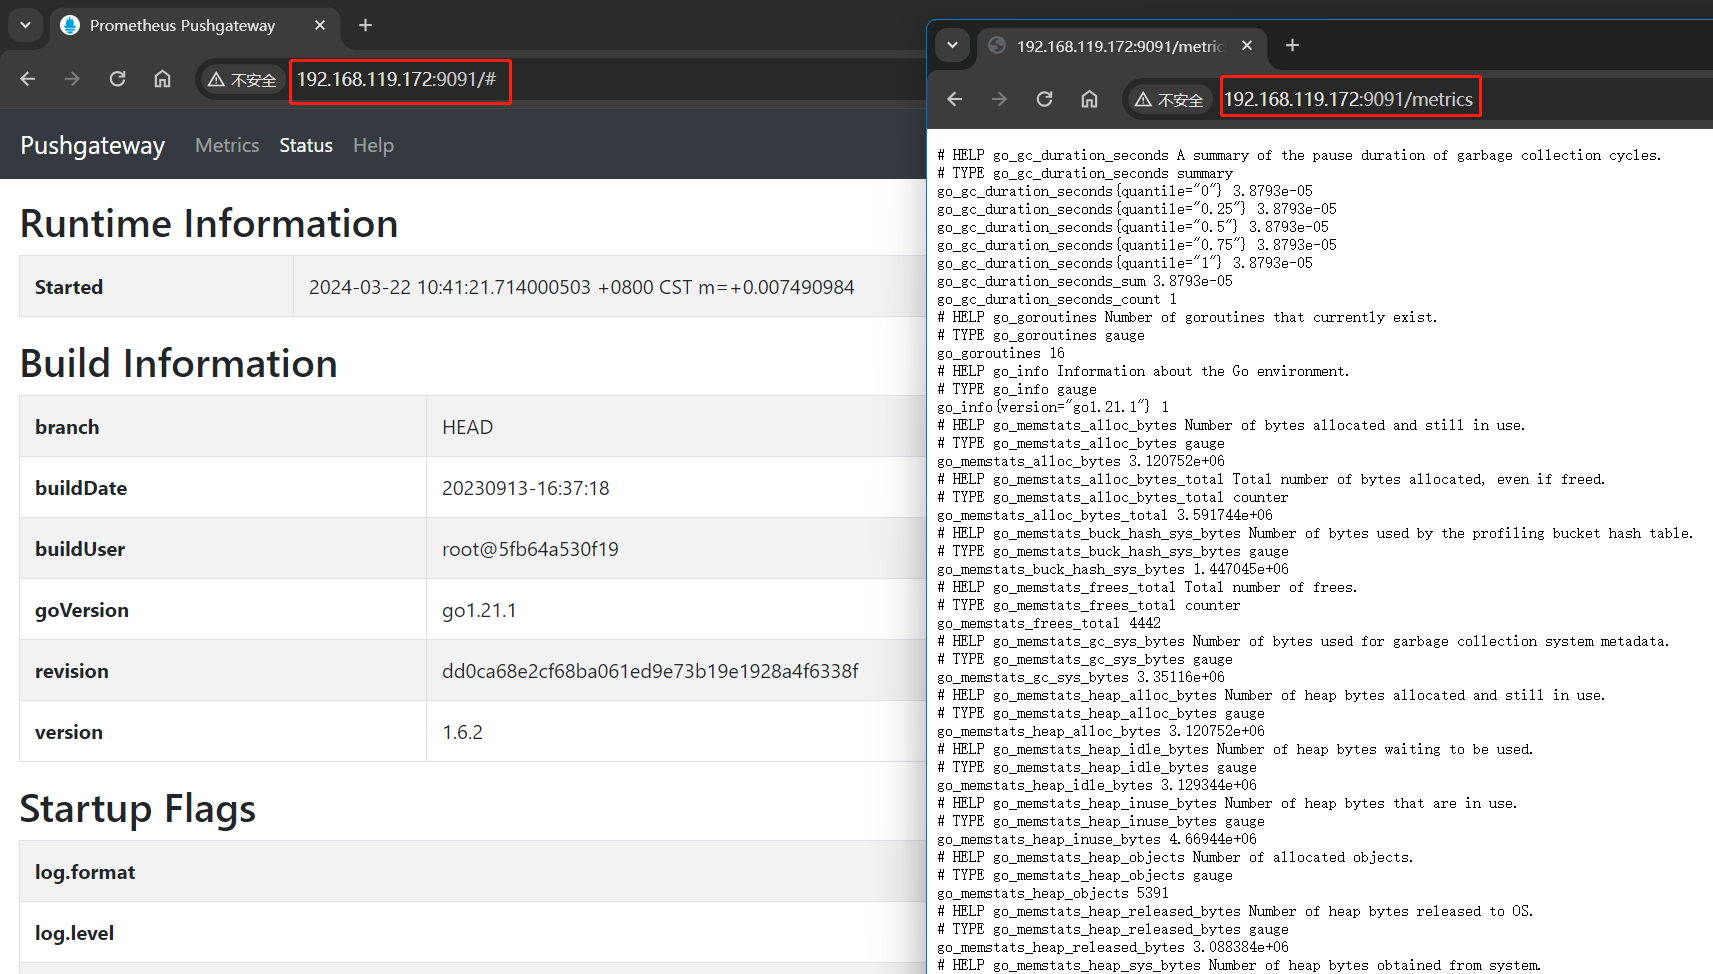1713x974 pixels.
Task: Open the Metrics nav item
Action: tap(227, 145)
